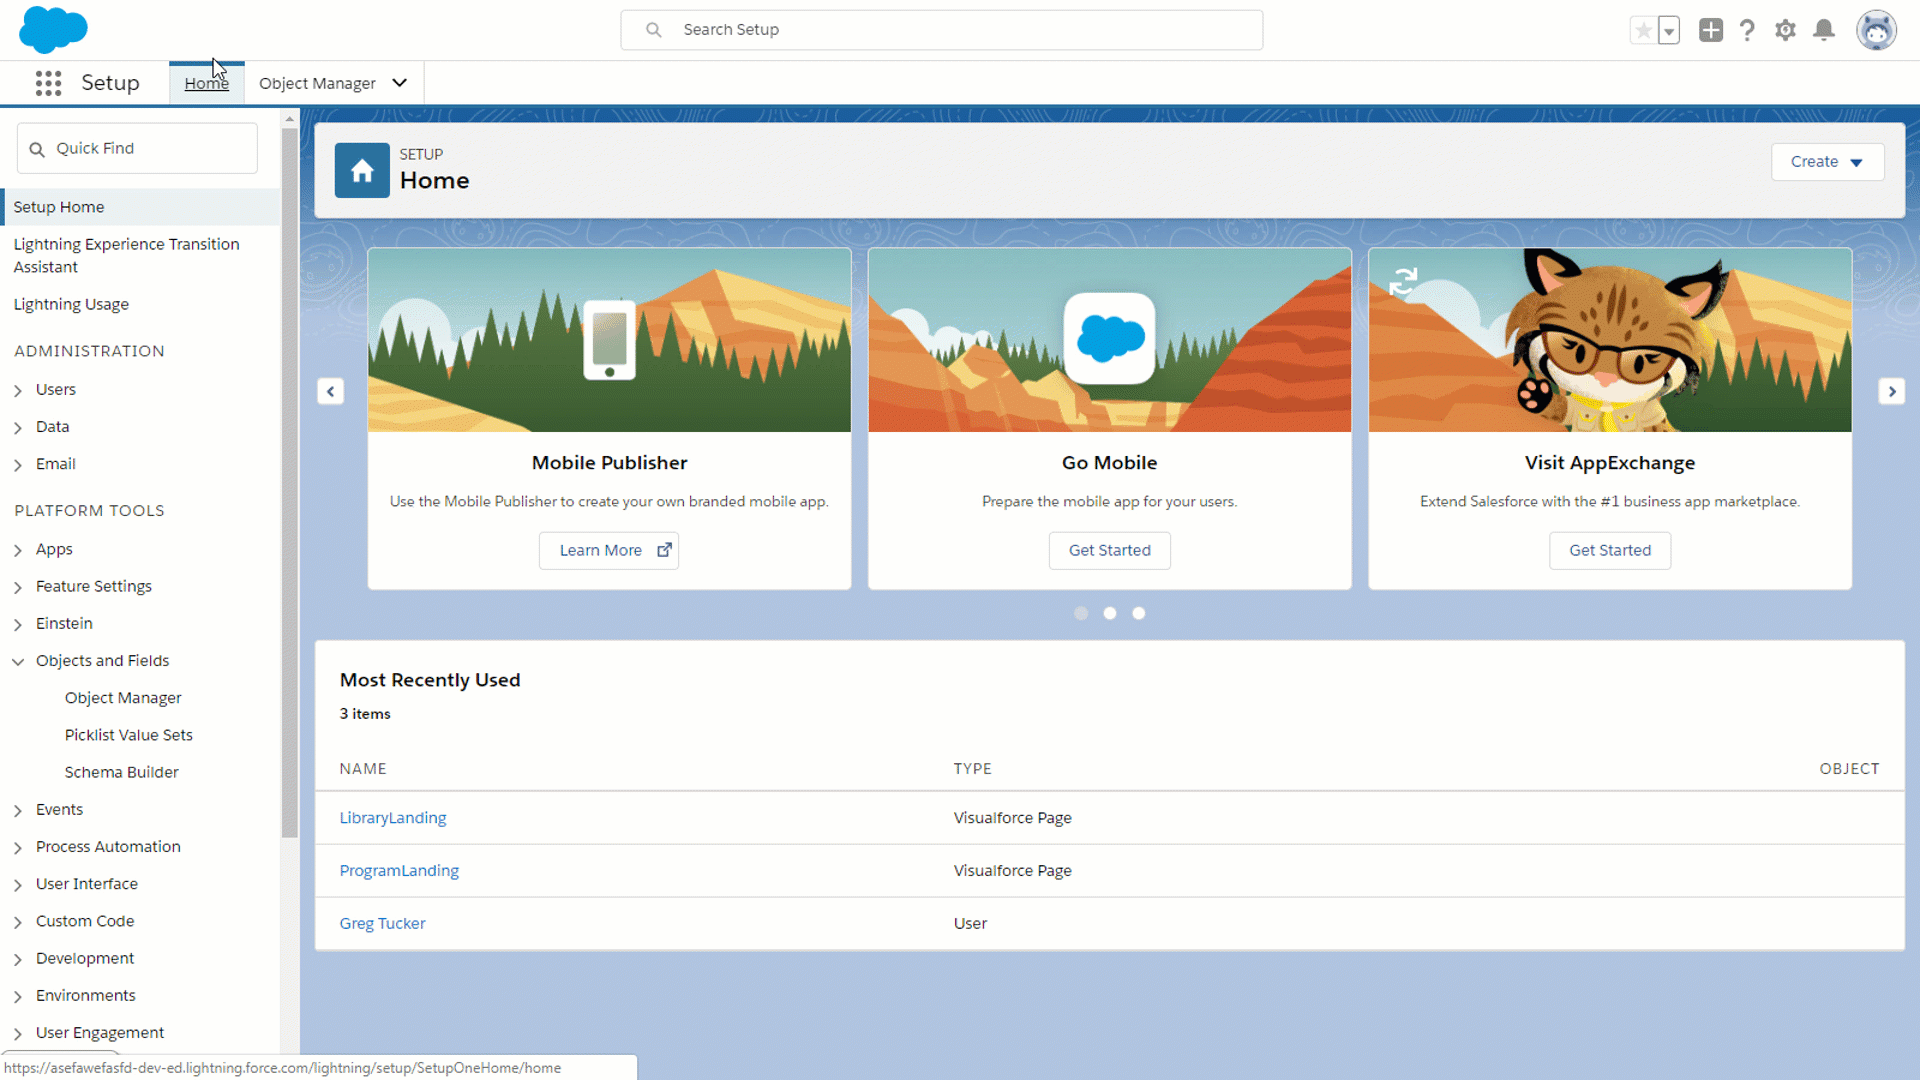Open the ProgramLanding link

(x=399, y=871)
